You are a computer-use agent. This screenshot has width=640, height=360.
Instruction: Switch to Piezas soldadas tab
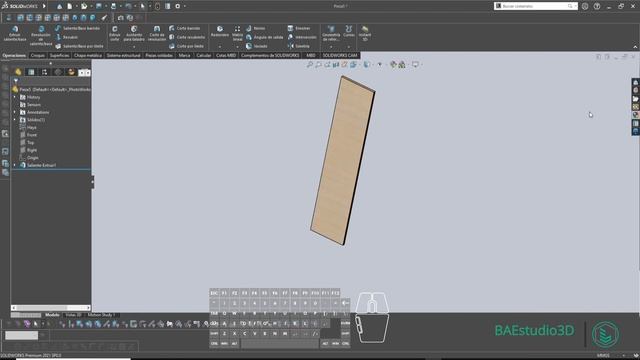[x=159, y=55]
